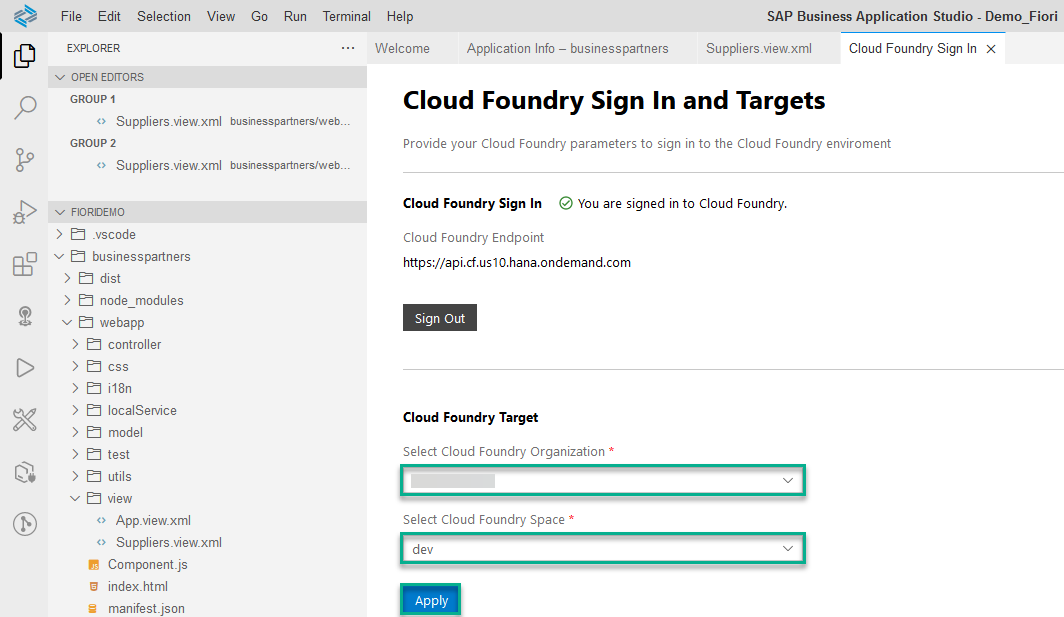Open the Selection menu
The width and height of the screenshot is (1064, 617).
coord(164,16)
